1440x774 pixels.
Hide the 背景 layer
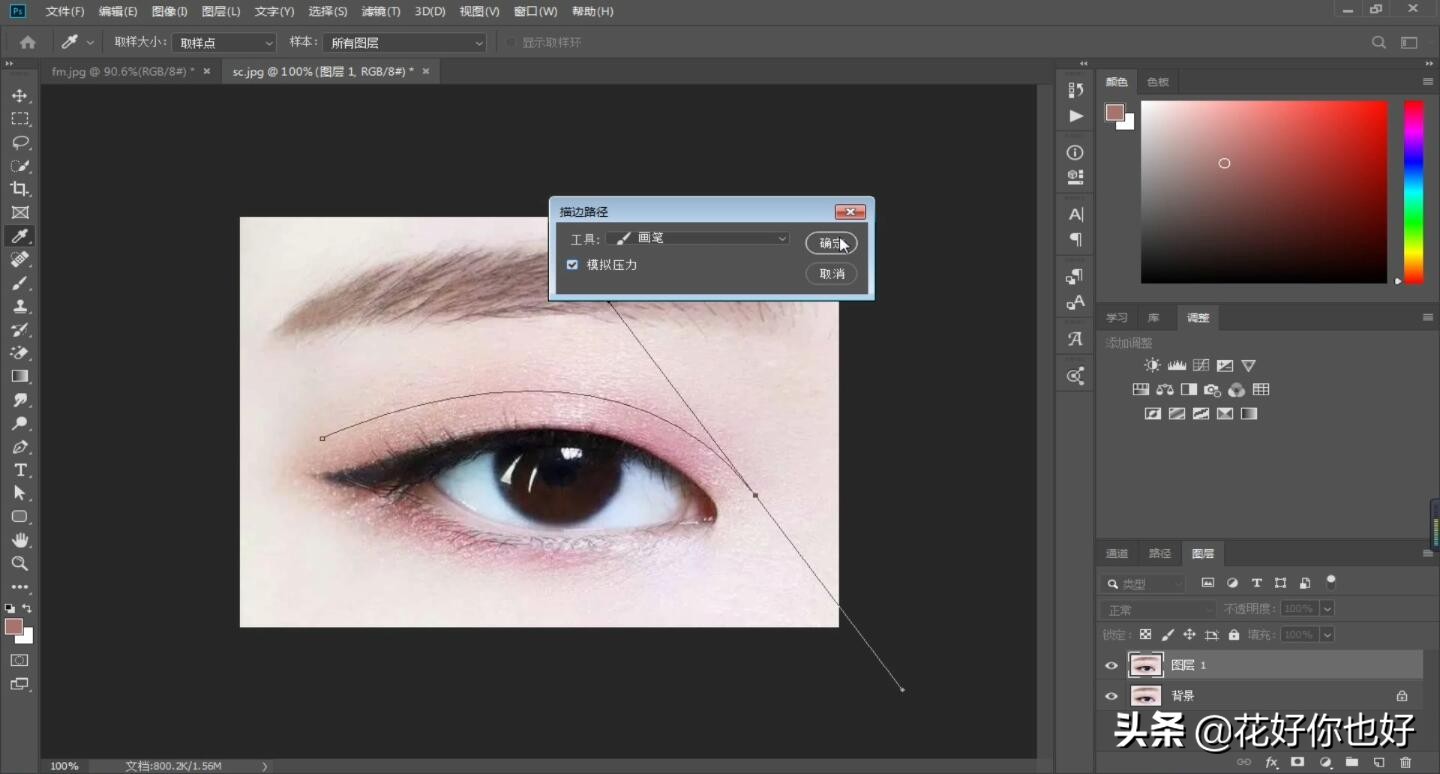[1111, 696]
